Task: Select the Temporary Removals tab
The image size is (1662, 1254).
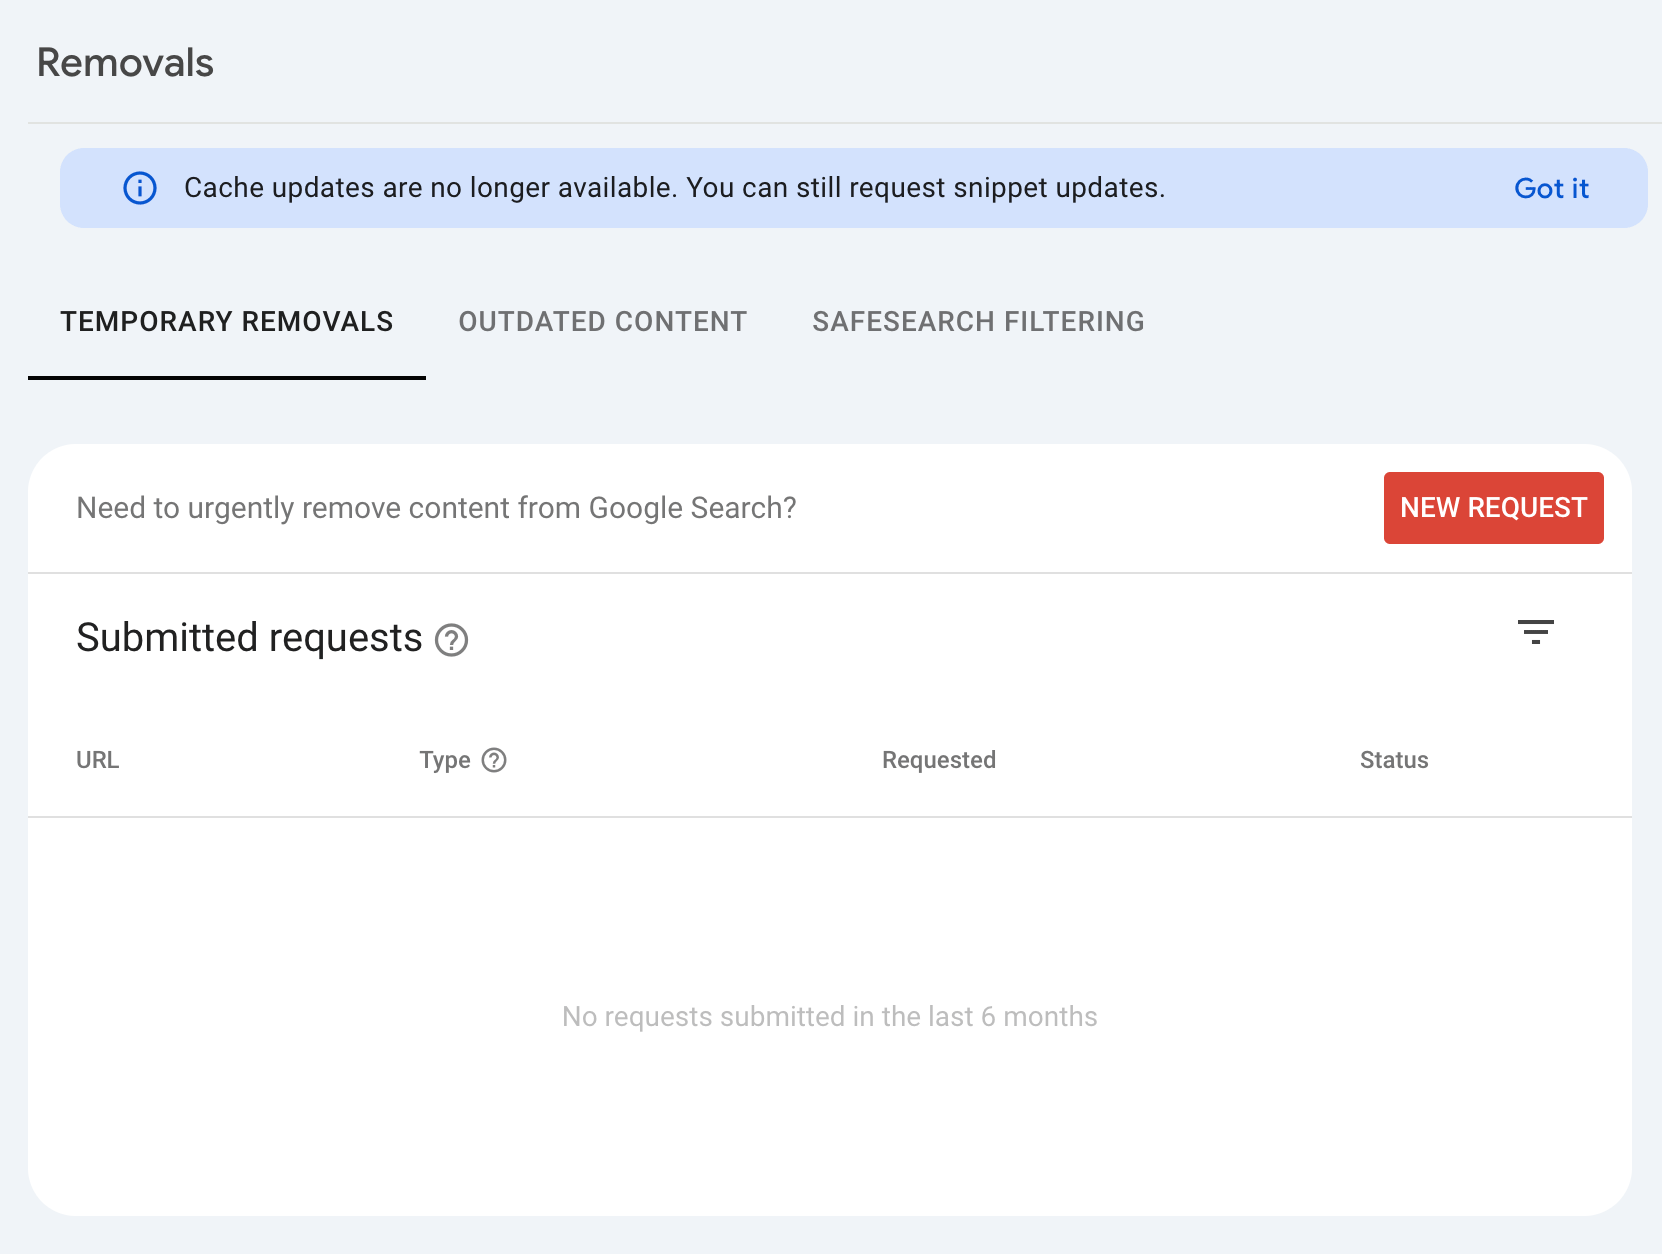Action: tap(226, 321)
